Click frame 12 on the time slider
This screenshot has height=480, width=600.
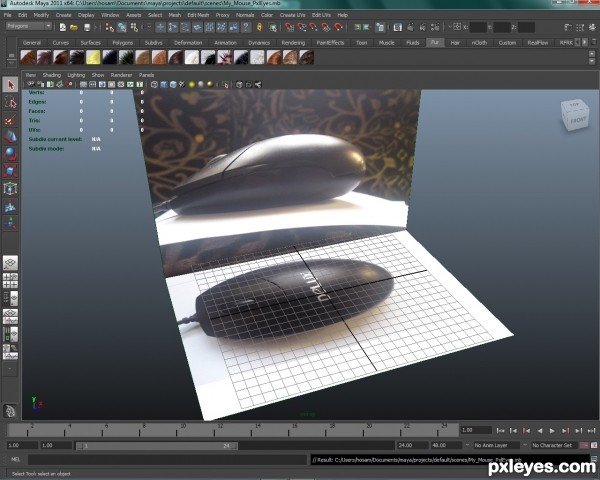click(x=220, y=430)
